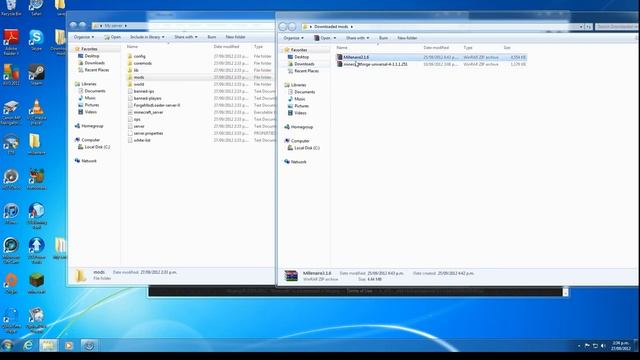
Task: Click Back arrow in My server window
Action: [73, 25]
